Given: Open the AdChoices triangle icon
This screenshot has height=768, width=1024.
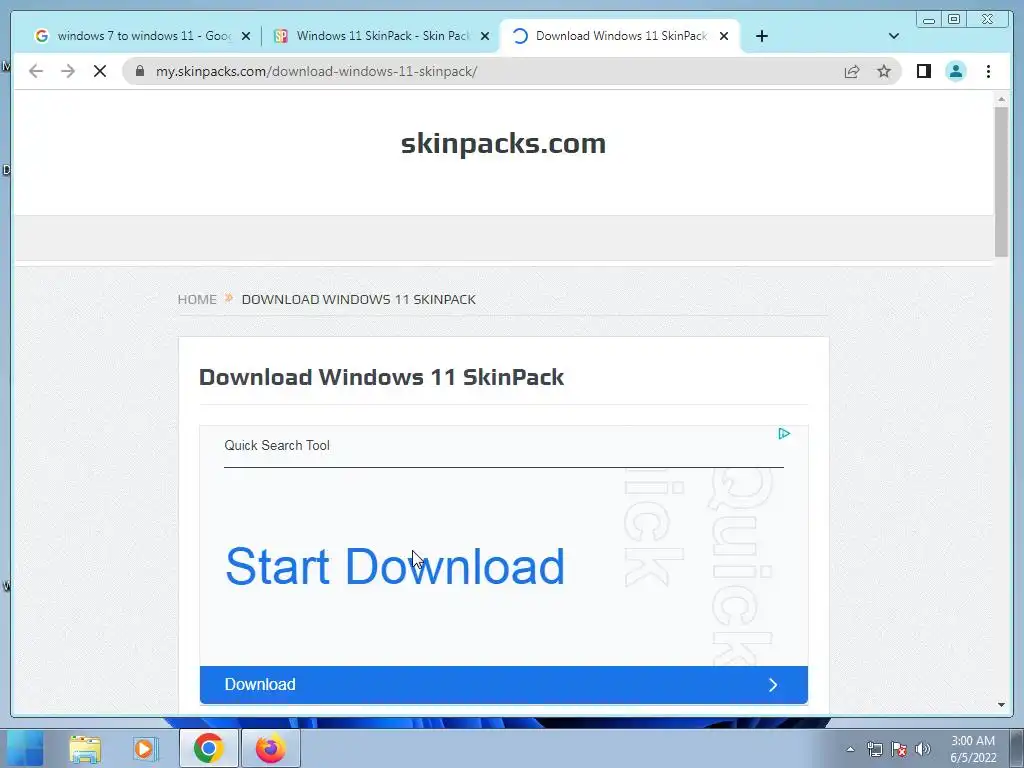Looking at the screenshot, I should (784, 434).
